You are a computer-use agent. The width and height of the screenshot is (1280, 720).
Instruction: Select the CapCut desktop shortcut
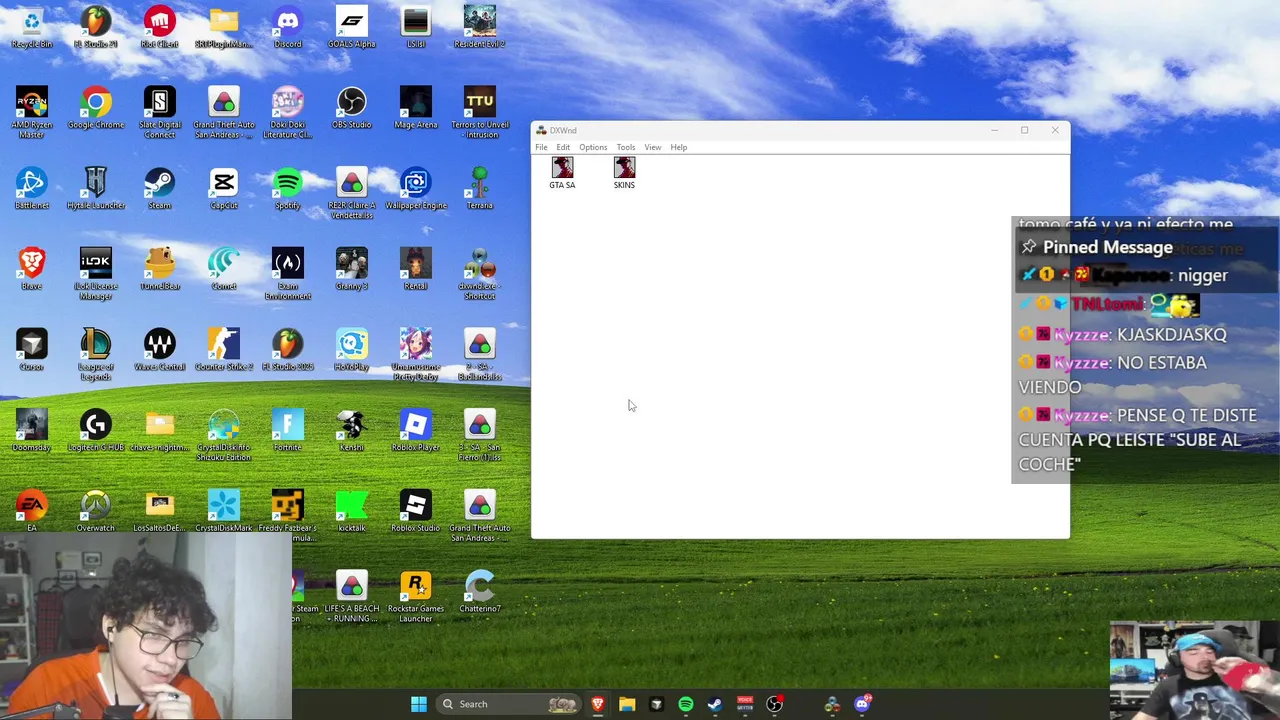coord(224,188)
